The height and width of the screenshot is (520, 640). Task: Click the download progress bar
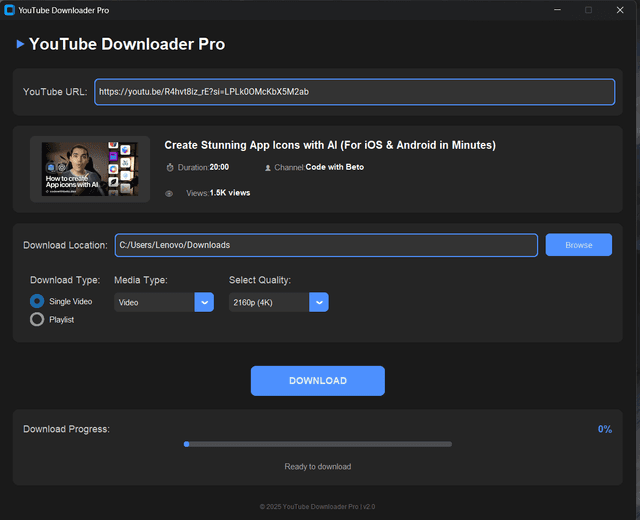point(318,444)
